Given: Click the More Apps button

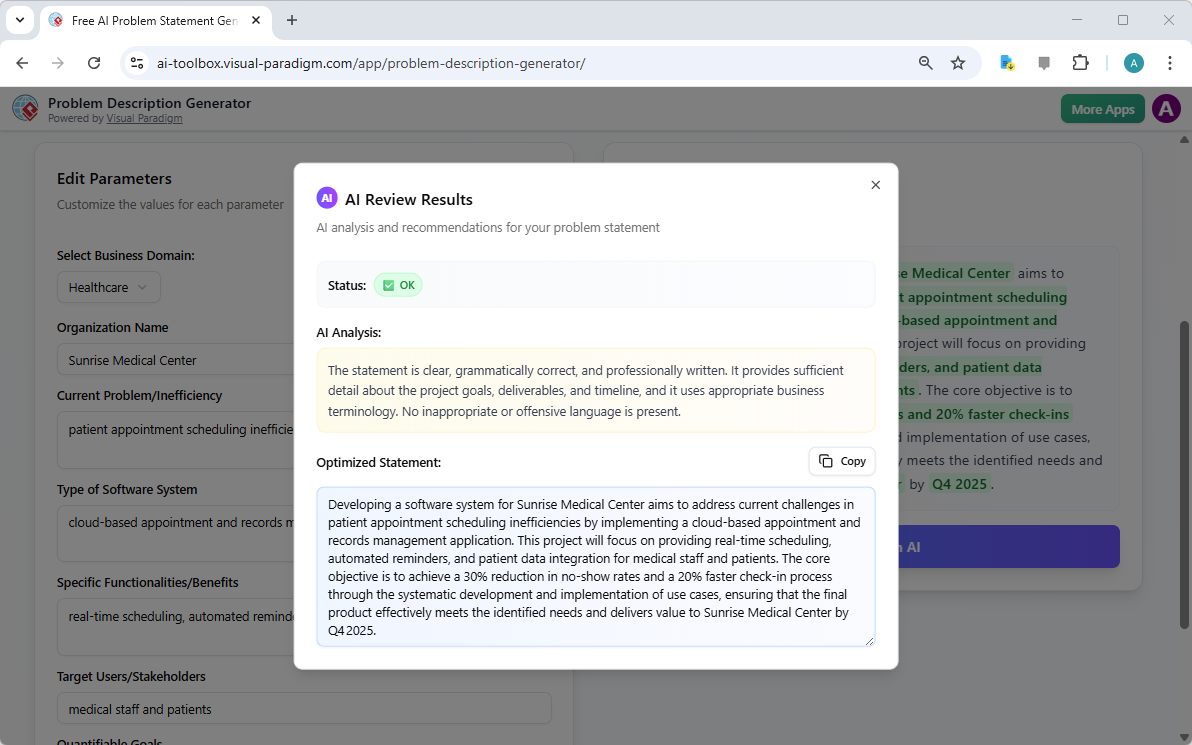Looking at the screenshot, I should [1102, 108].
